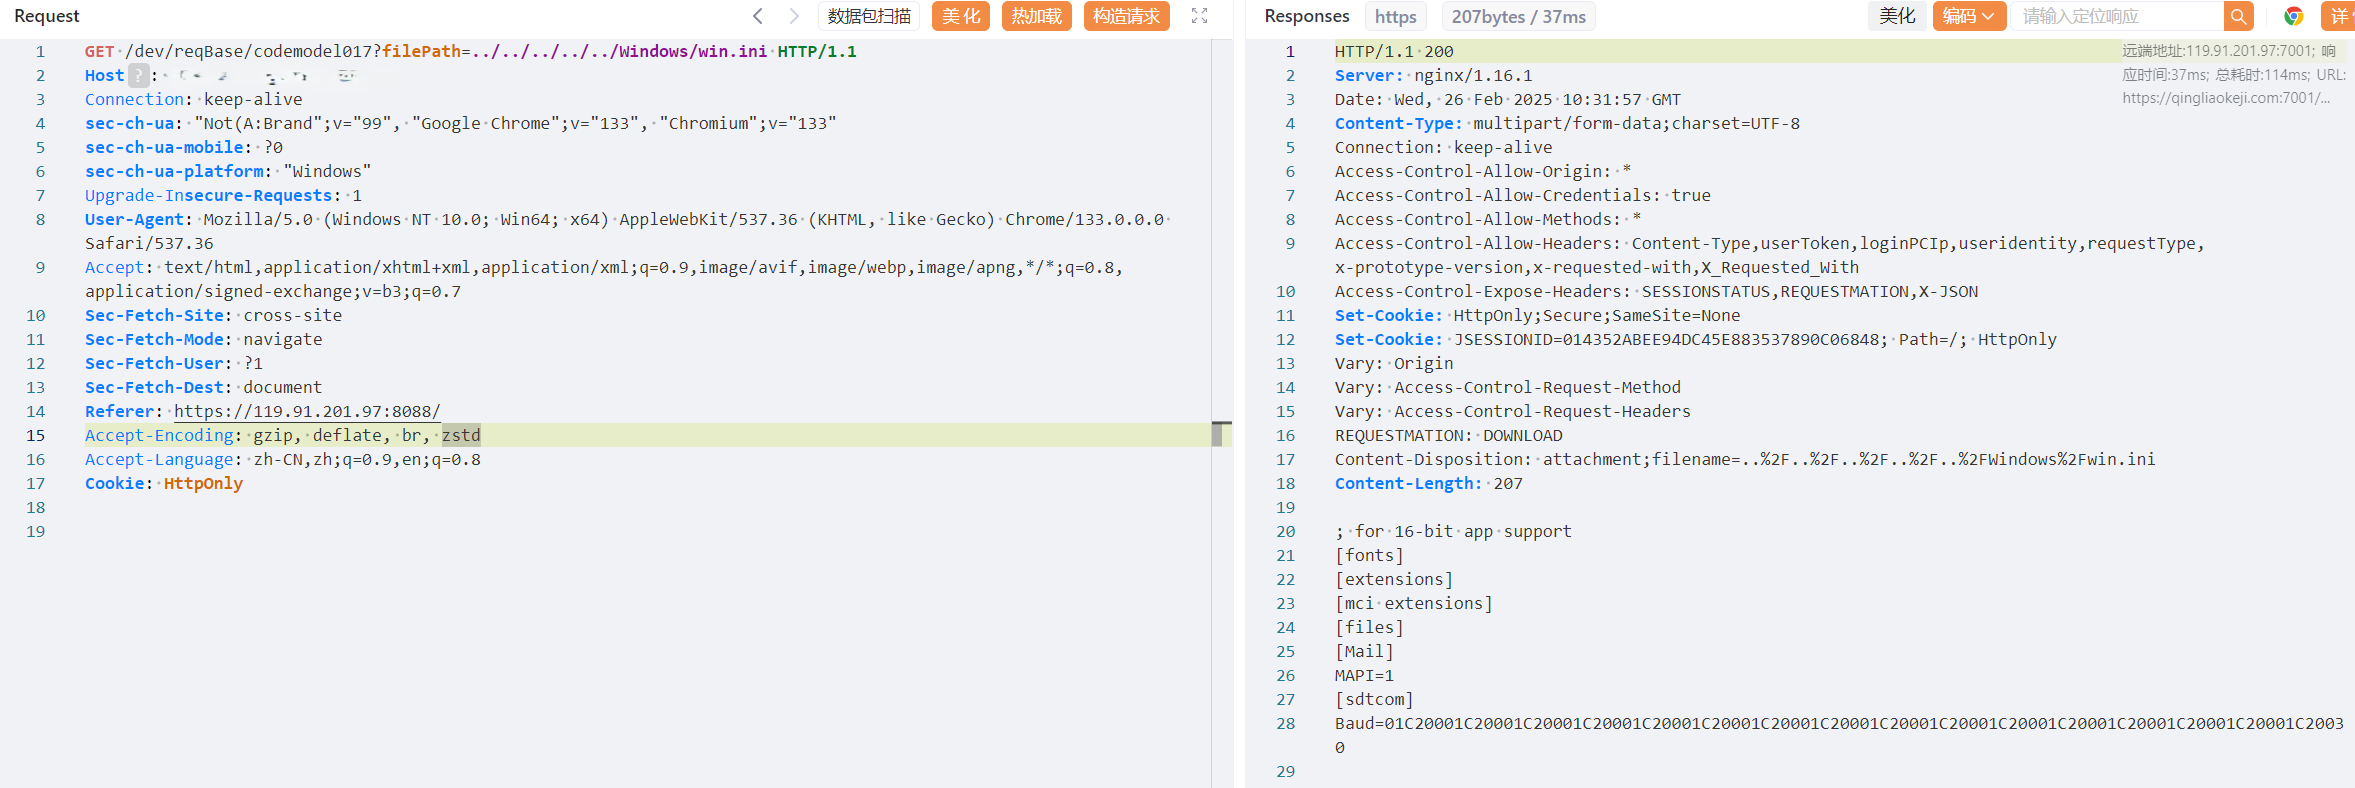This screenshot has width=2355, height=788.
Task: Click the Upgrade-Insecure-Requests: 1 line
Action: (x=223, y=195)
